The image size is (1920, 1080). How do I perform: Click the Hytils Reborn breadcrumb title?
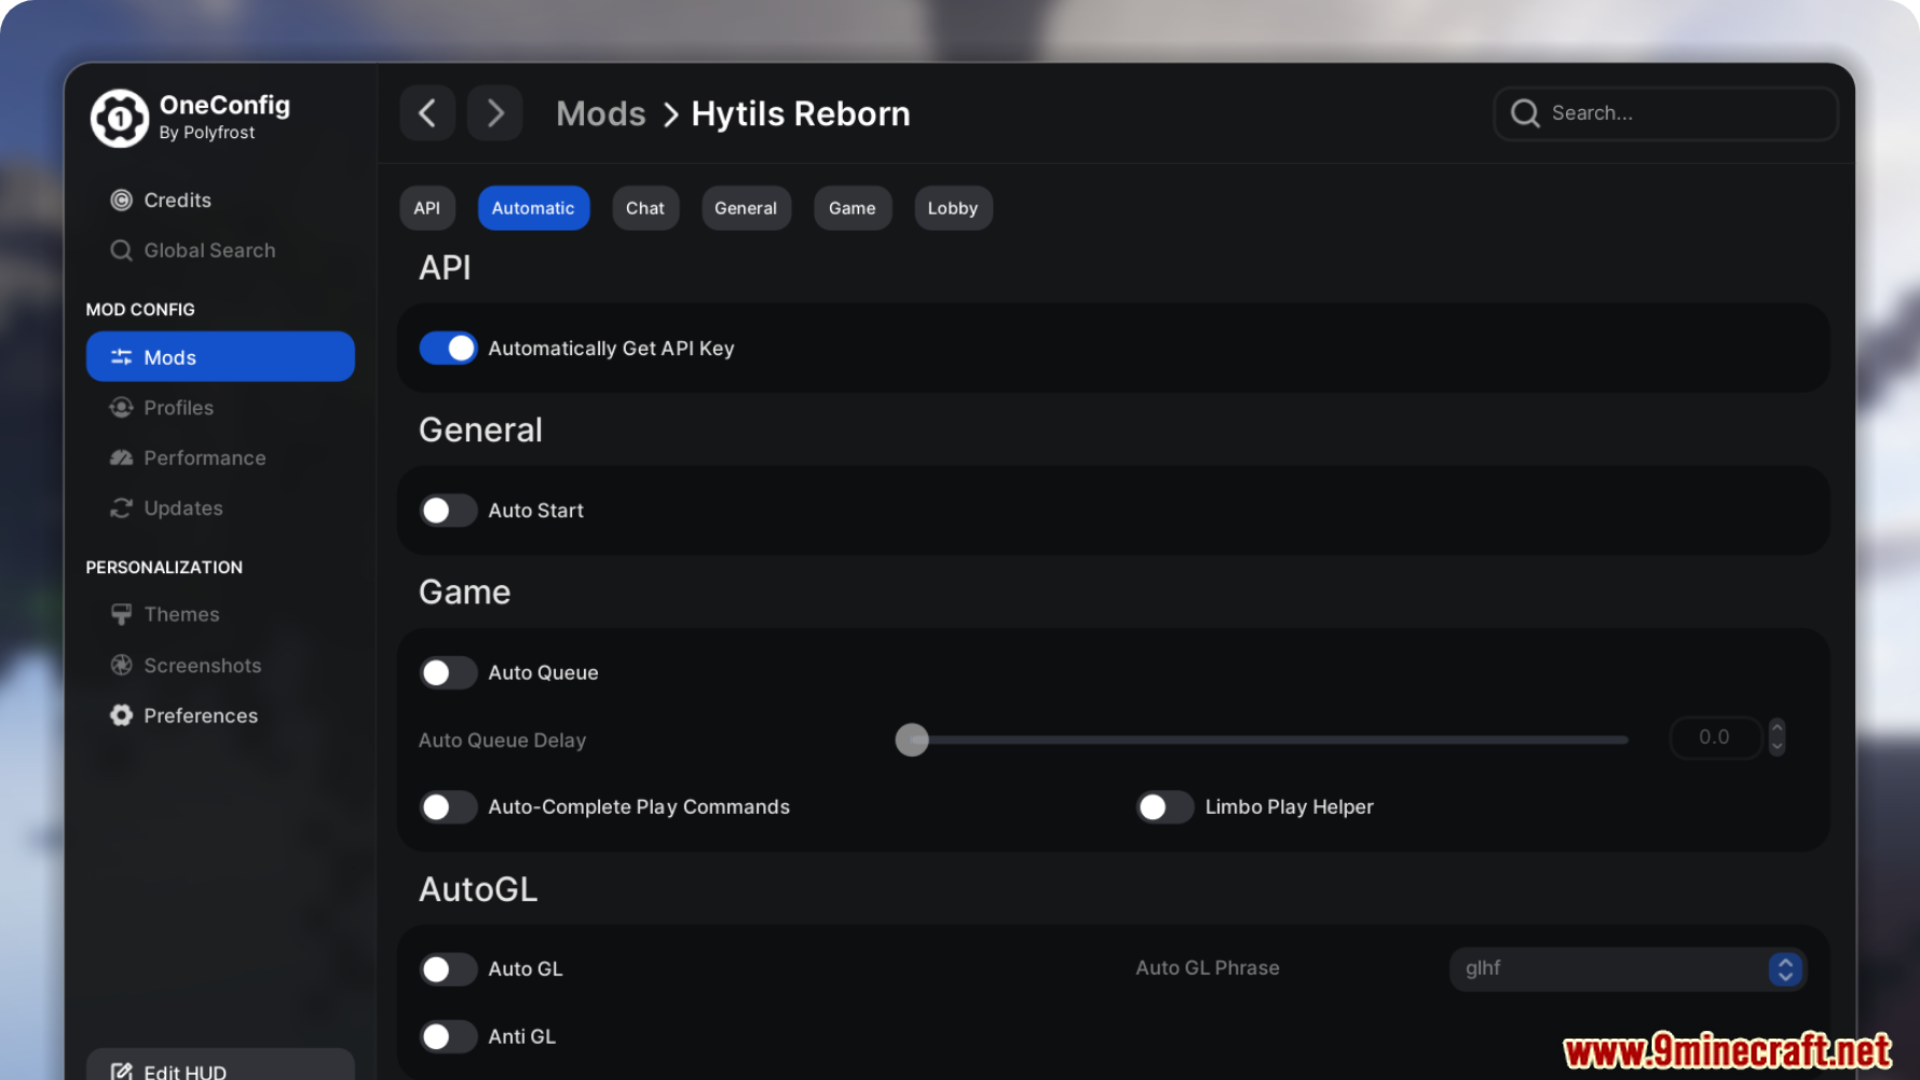[x=801, y=114]
